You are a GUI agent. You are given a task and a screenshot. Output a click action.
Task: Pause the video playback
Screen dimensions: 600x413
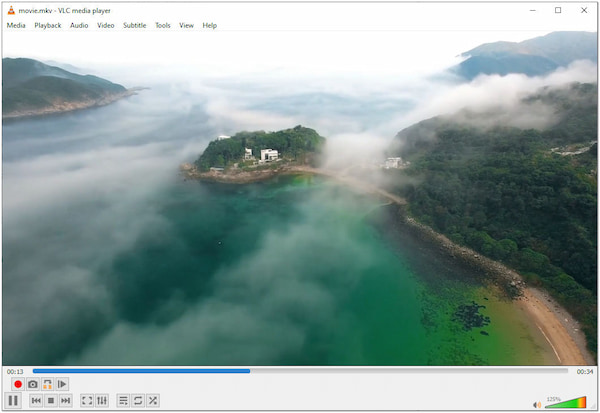click(x=14, y=400)
